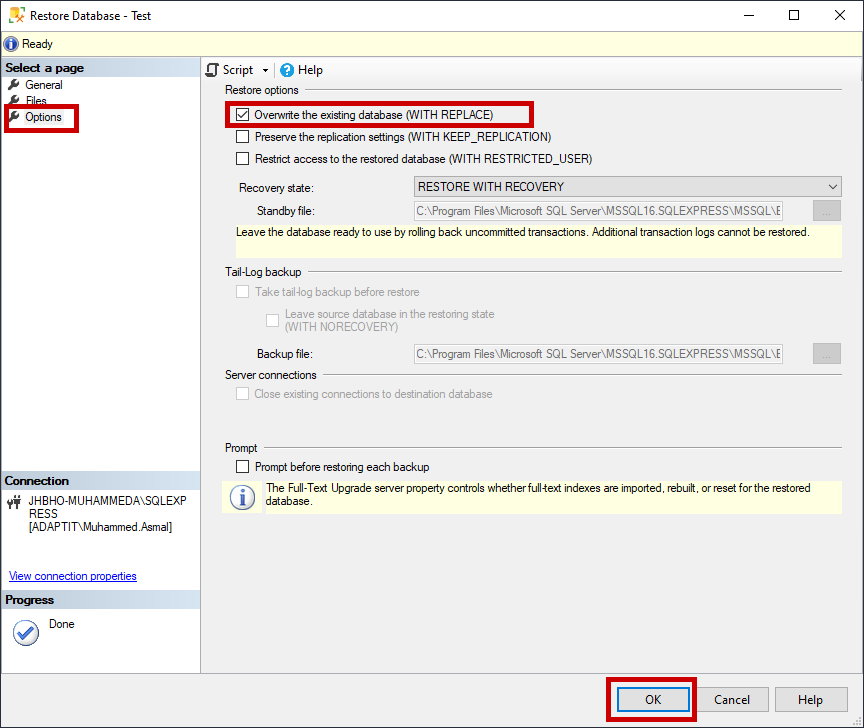Viewport: 864px width, 728px height.
Task: Click the Ready status info icon
Action: click(x=11, y=44)
